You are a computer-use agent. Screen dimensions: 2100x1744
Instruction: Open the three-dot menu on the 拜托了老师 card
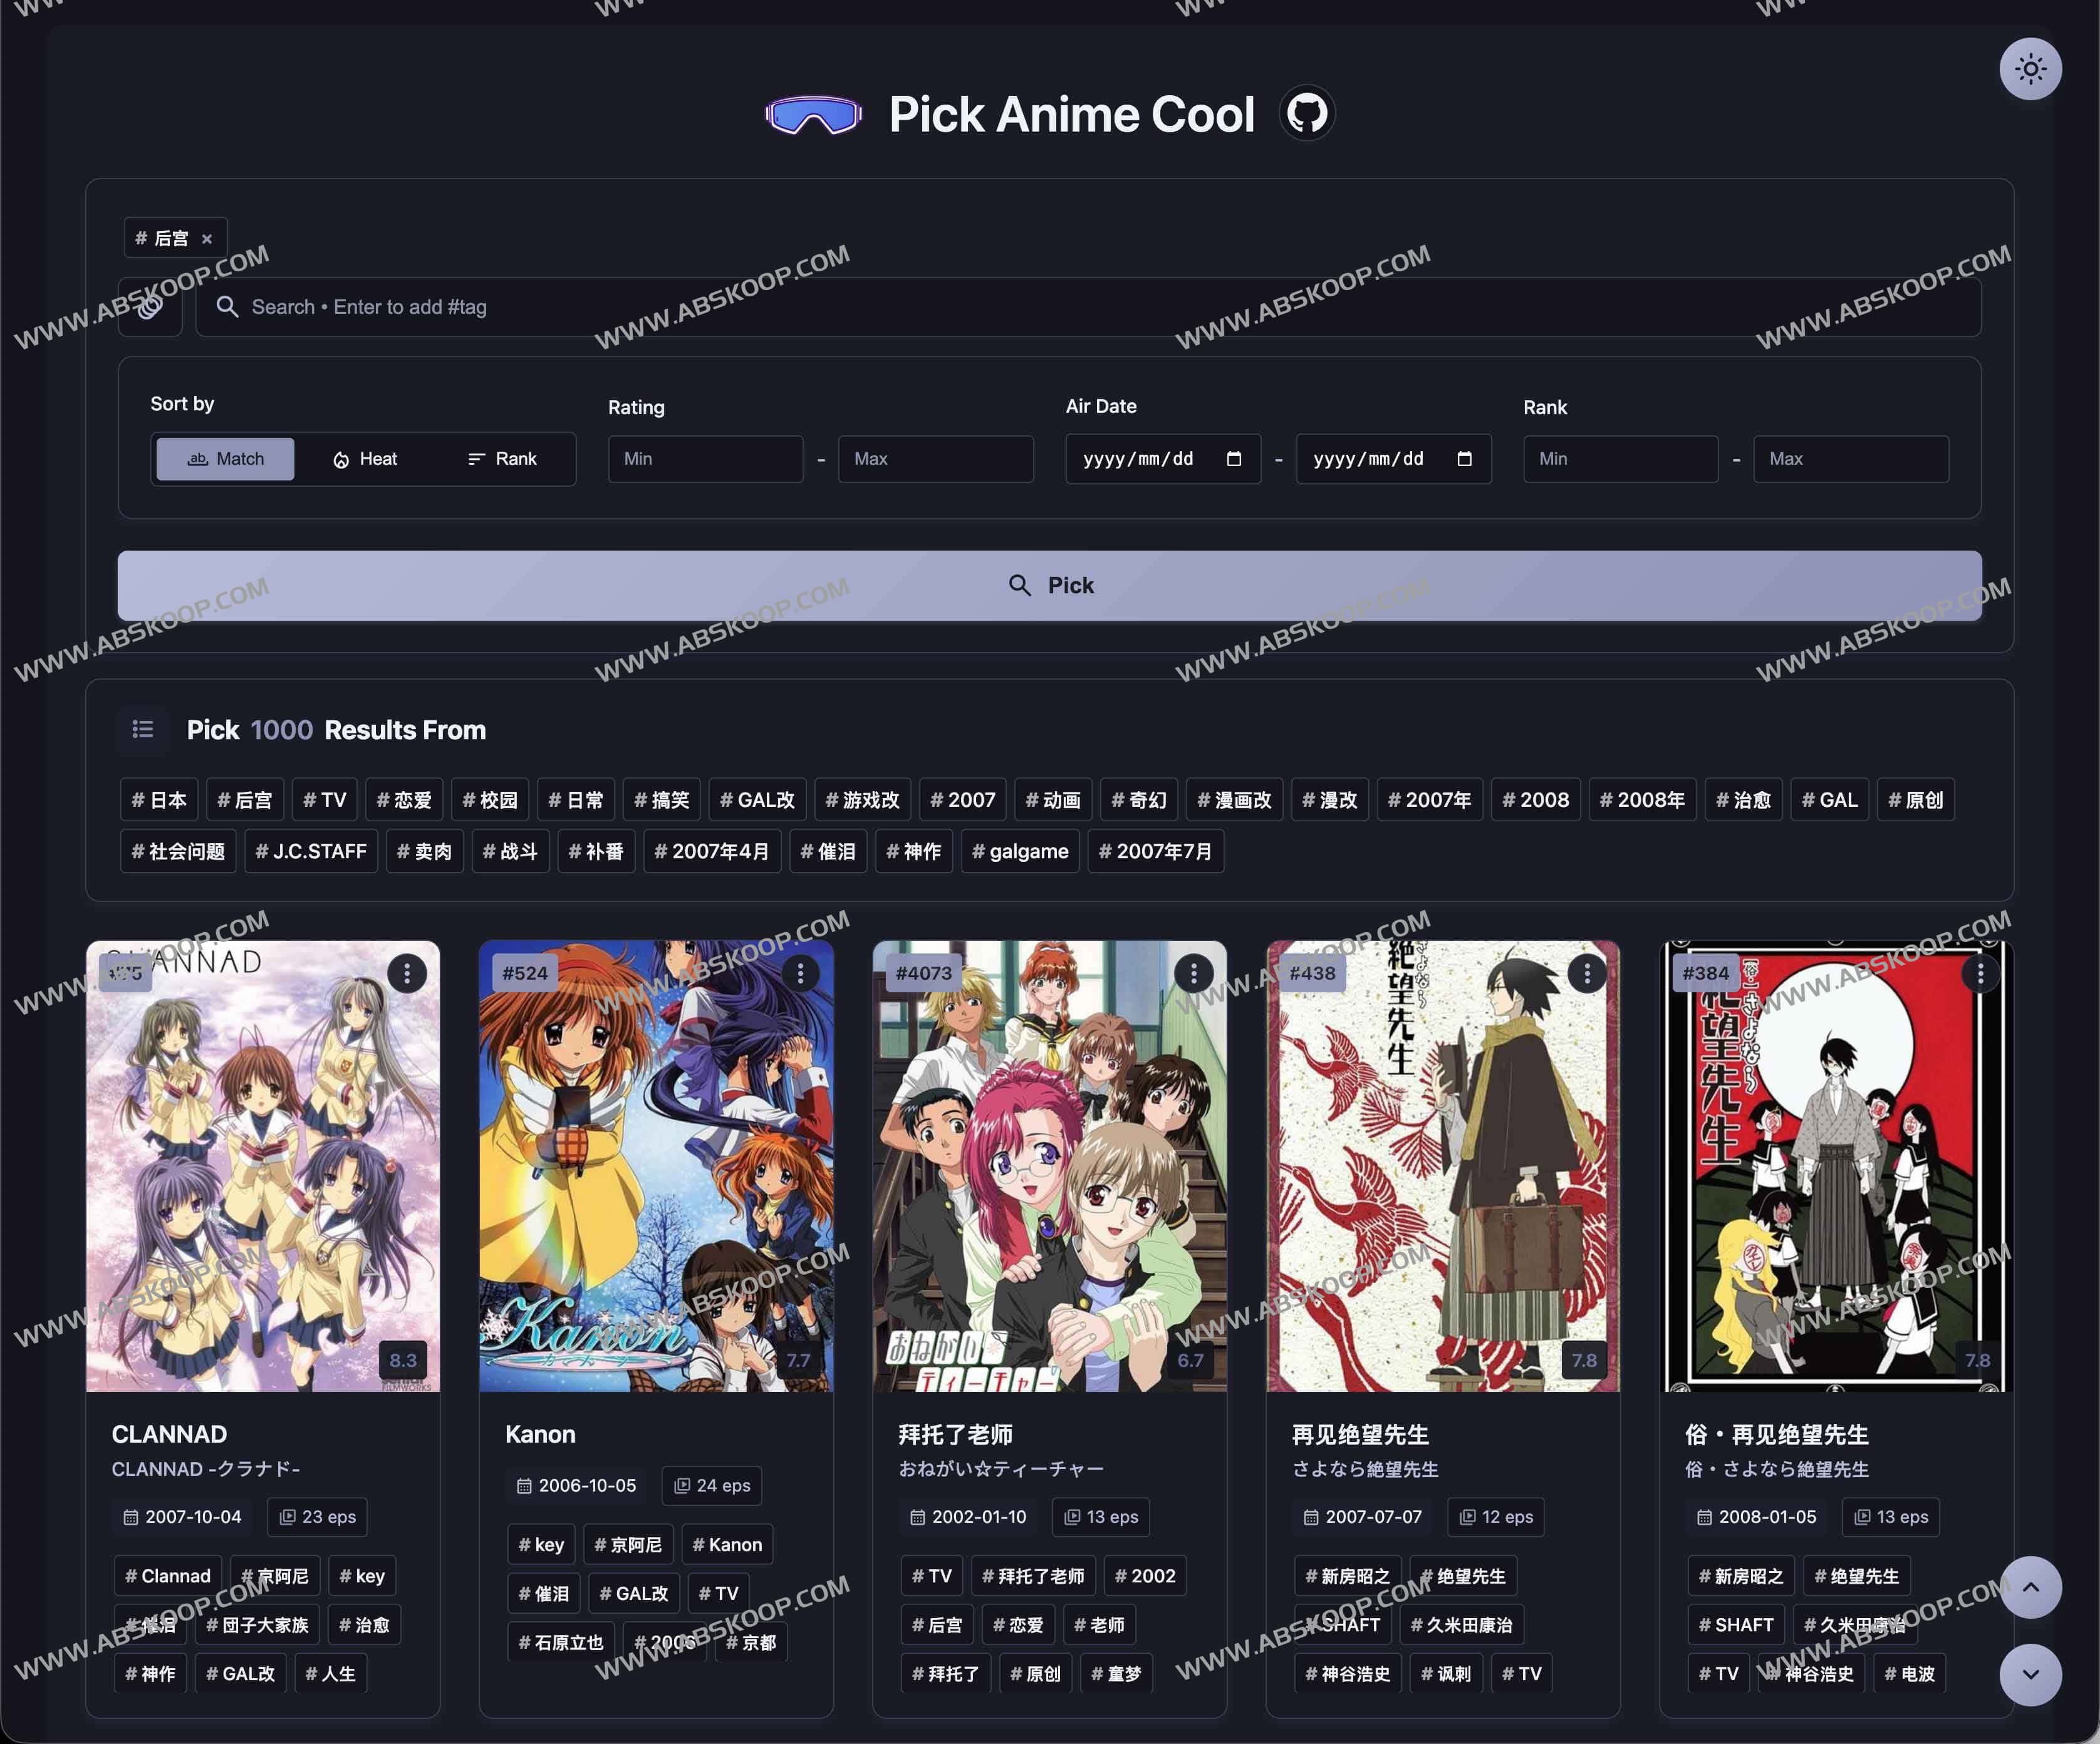pos(1193,973)
